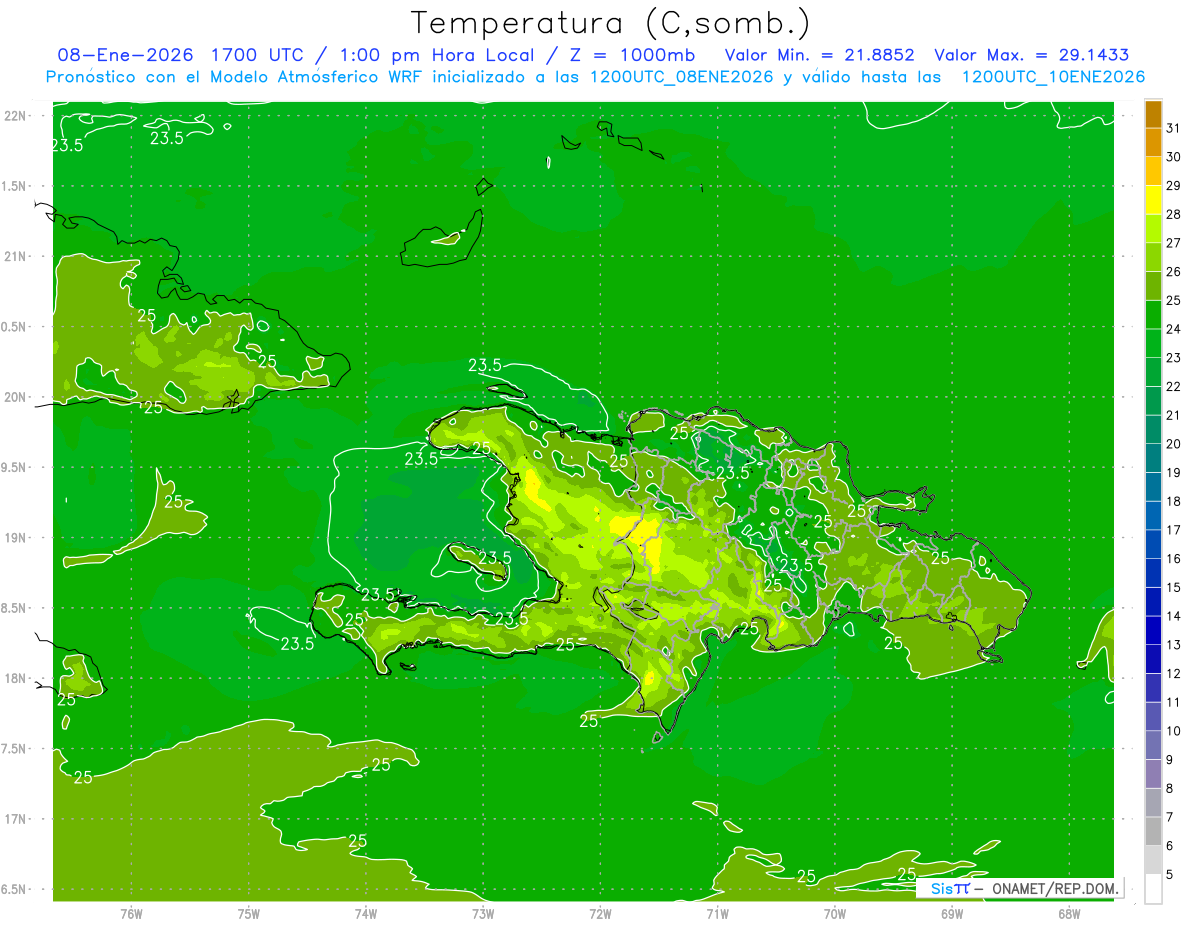This screenshot has height=927, width=1200.
Task: Select the '1200UTC_10ENE2026' valid-until time text
Action: click(x=1053, y=77)
